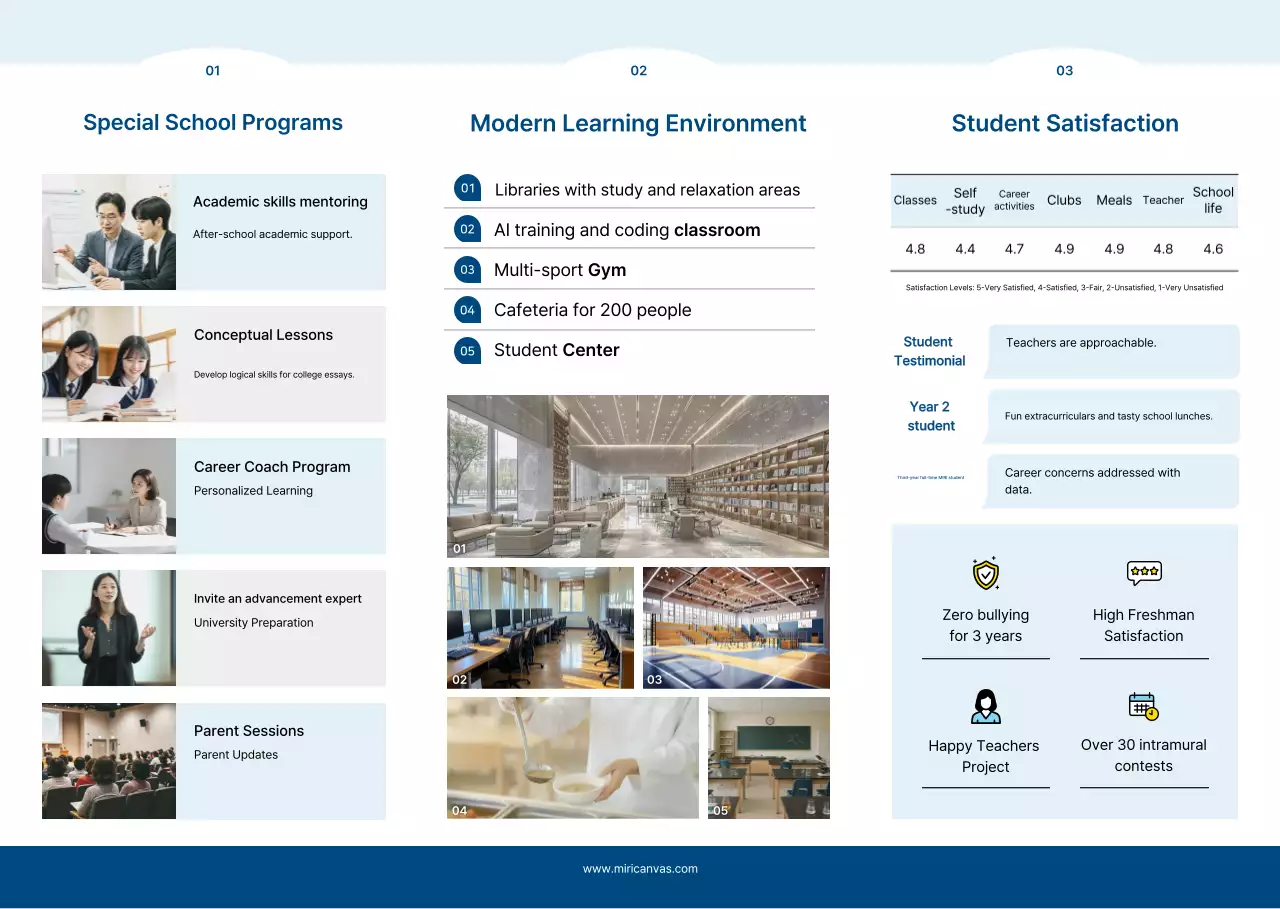Image resolution: width=1280 pixels, height=909 pixels.
Task: Select the 01 badge beside Libraries
Action: tap(467, 188)
